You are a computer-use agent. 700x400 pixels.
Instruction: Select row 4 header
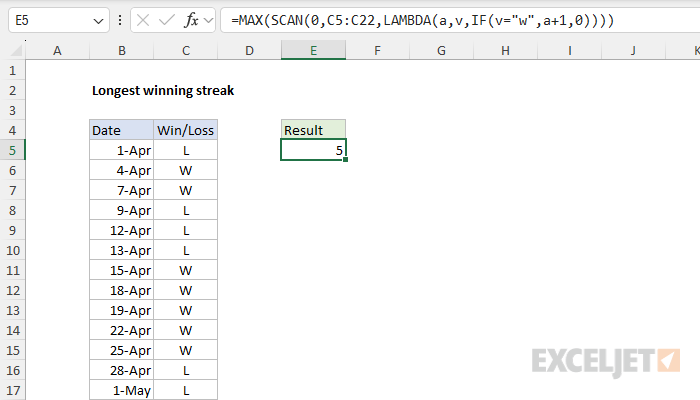(x=12, y=130)
